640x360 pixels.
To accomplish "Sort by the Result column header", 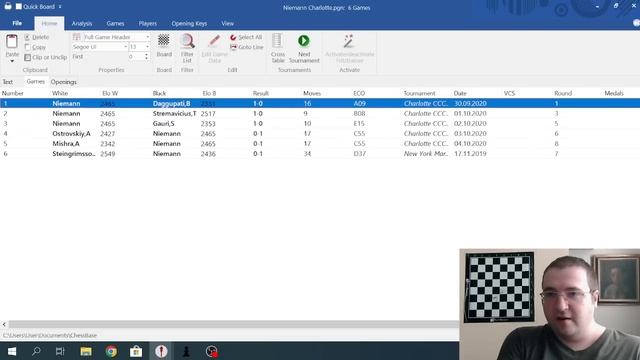I will pos(260,93).
